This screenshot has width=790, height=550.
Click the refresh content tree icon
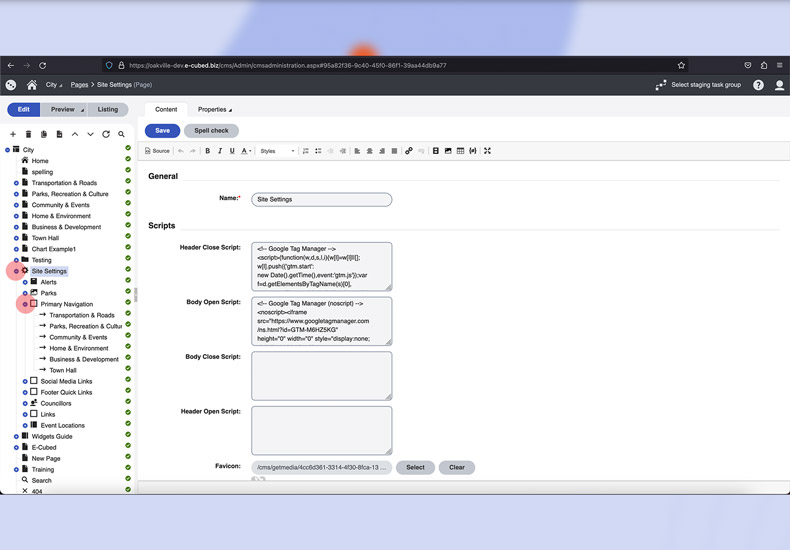[106, 134]
